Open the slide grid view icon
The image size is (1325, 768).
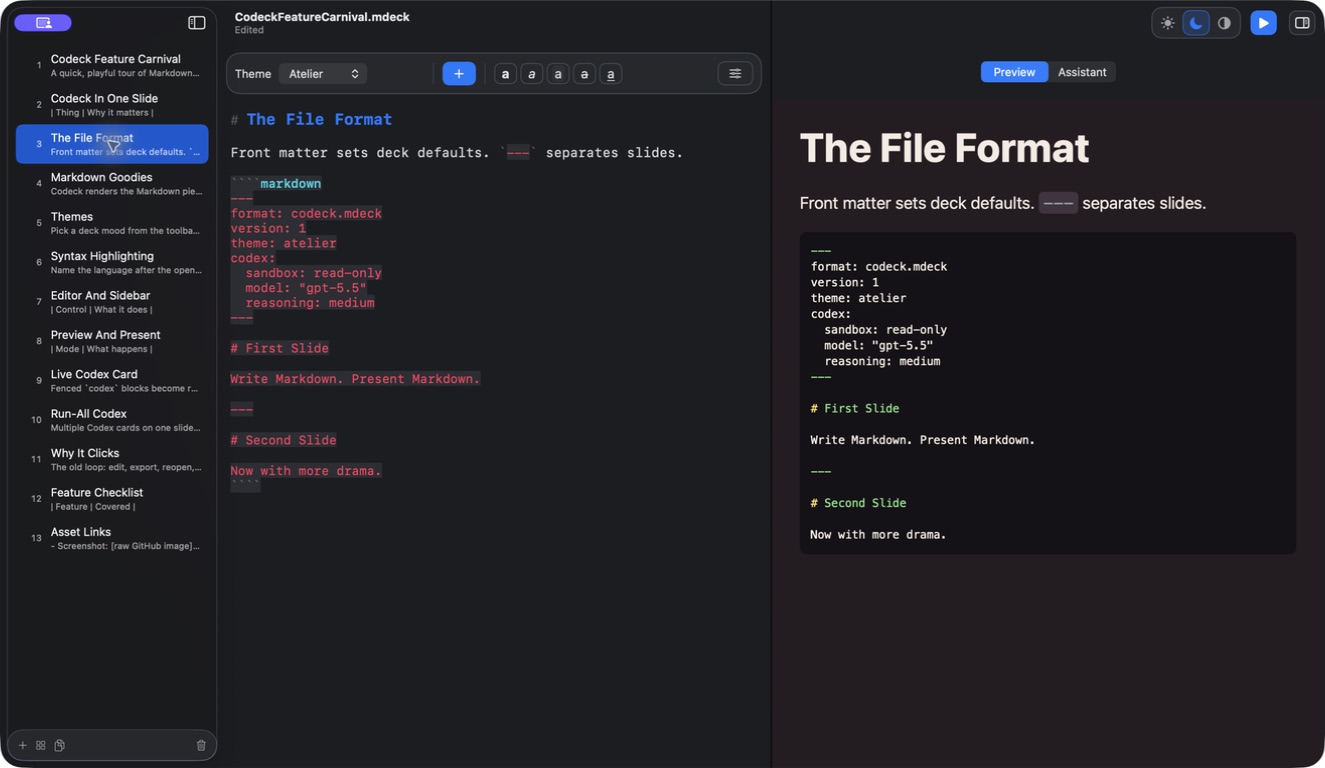pos(41,745)
